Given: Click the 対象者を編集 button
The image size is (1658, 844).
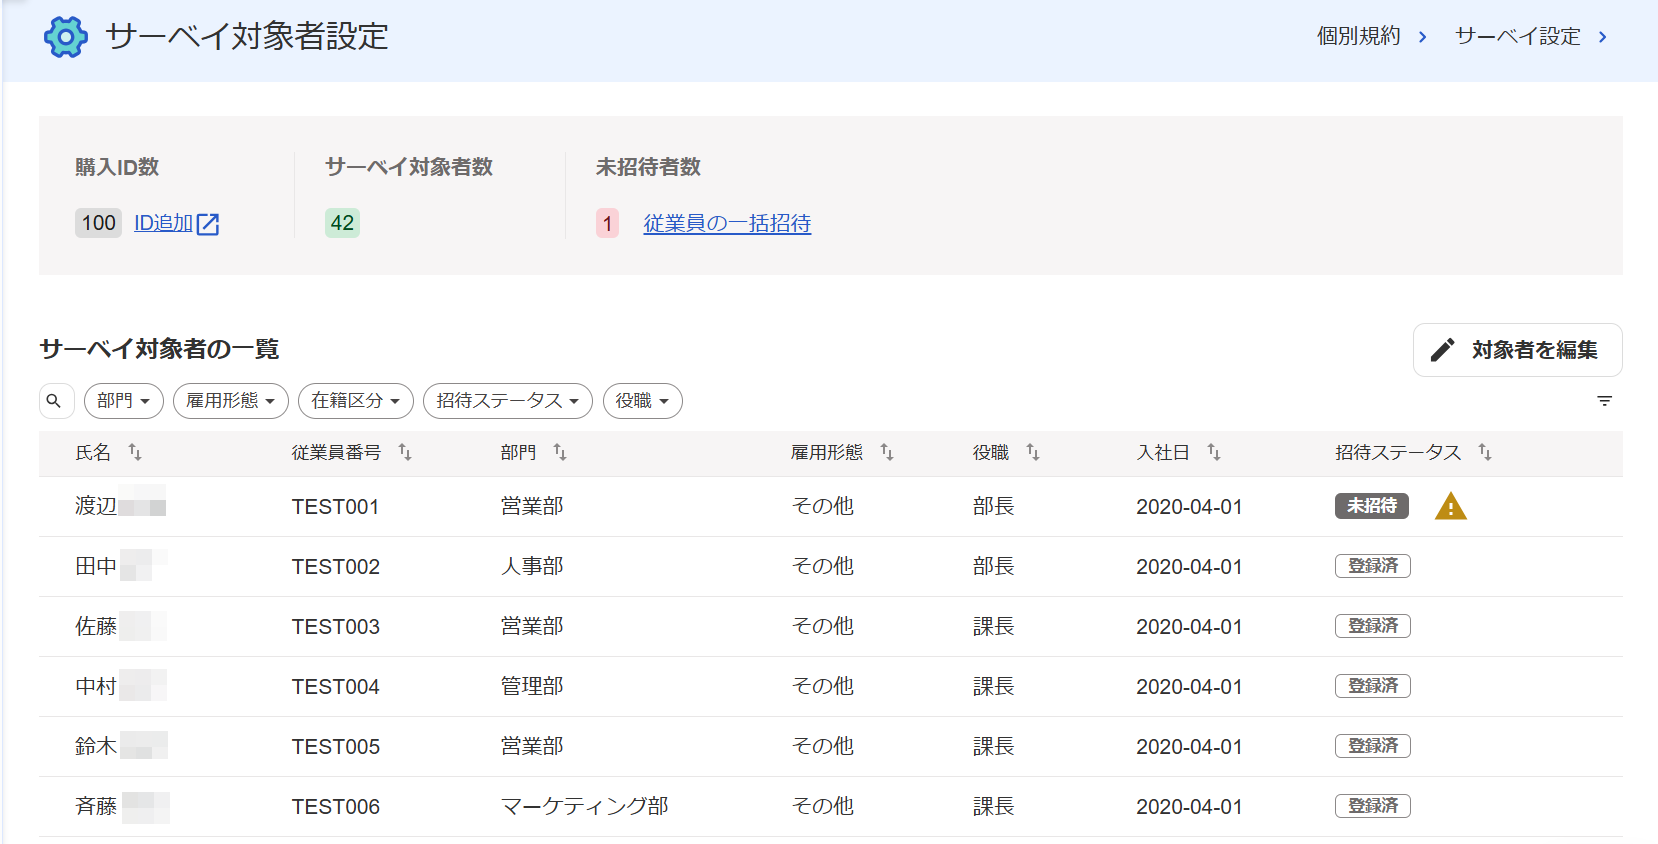Looking at the screenshot, I should tap(1517, 350).
